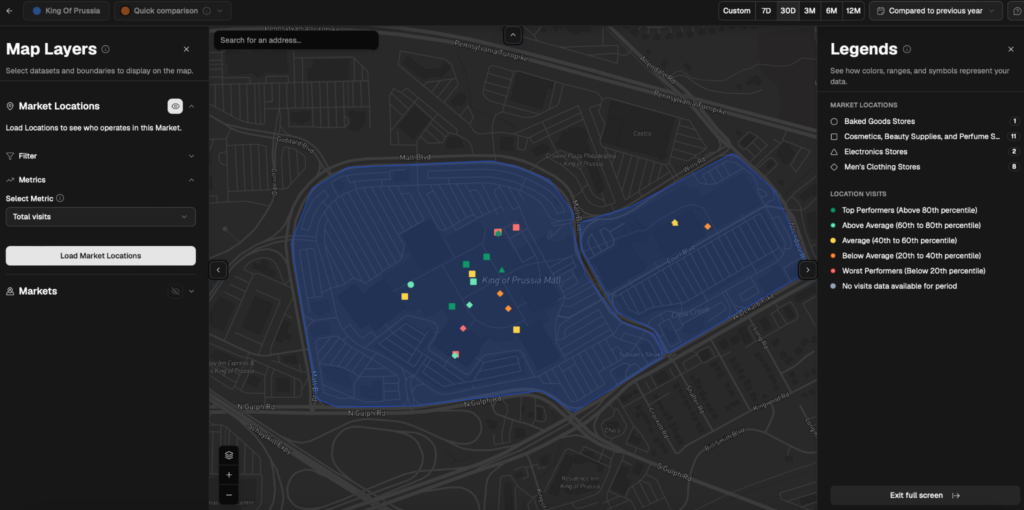Click the top-right corner toolbar icon

pyautogui.click(x=1016, y=10)
